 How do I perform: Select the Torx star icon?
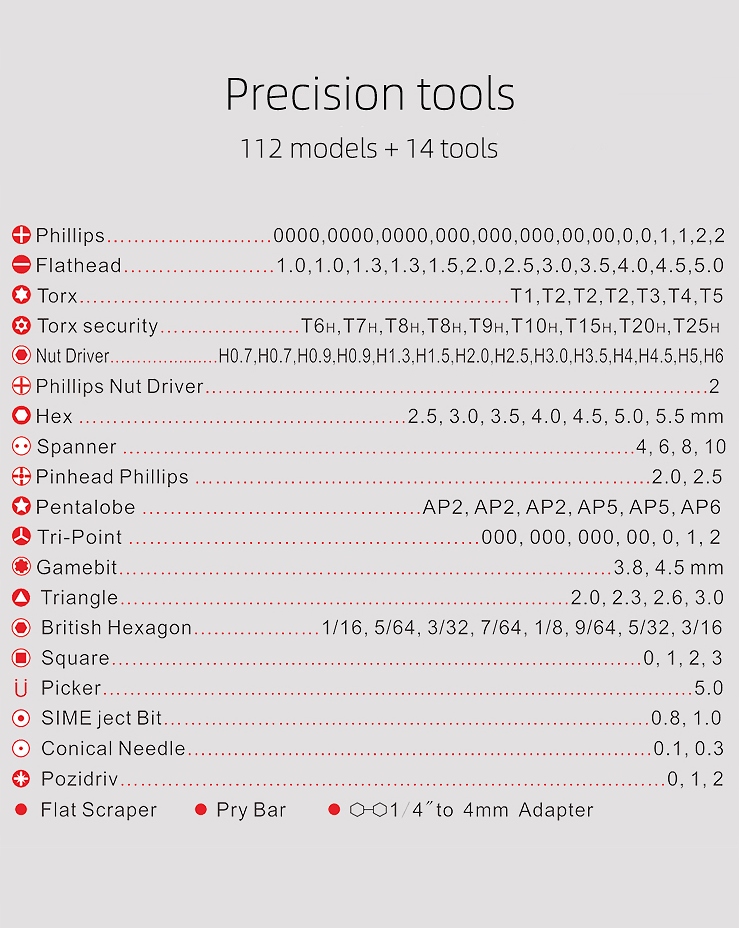[21, 296]
